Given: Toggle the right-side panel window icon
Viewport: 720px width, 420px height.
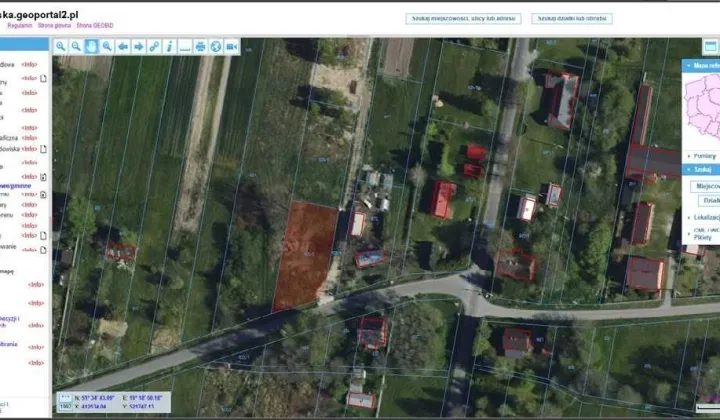Looking at the screenshot, I should [x=710, y=46].
